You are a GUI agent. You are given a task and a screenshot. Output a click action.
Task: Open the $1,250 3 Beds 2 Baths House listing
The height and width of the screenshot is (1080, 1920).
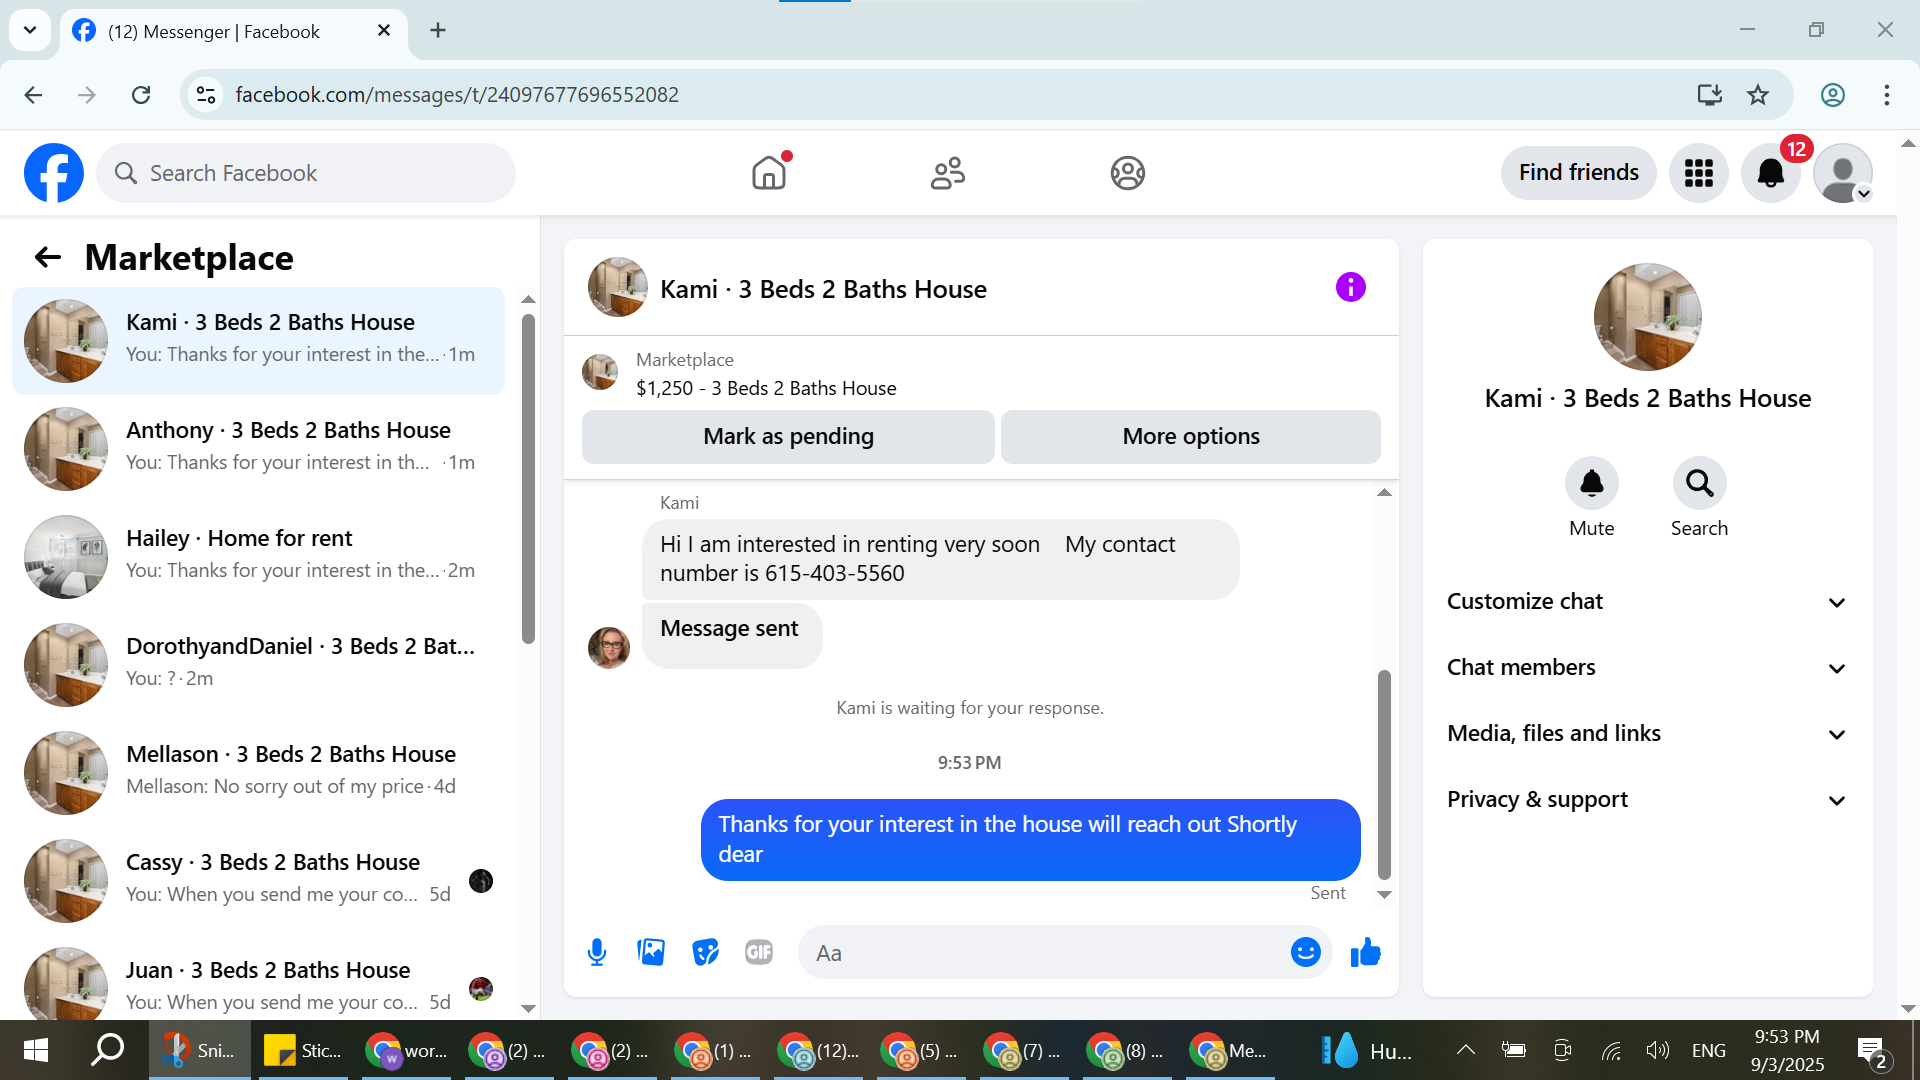[766, 388]
